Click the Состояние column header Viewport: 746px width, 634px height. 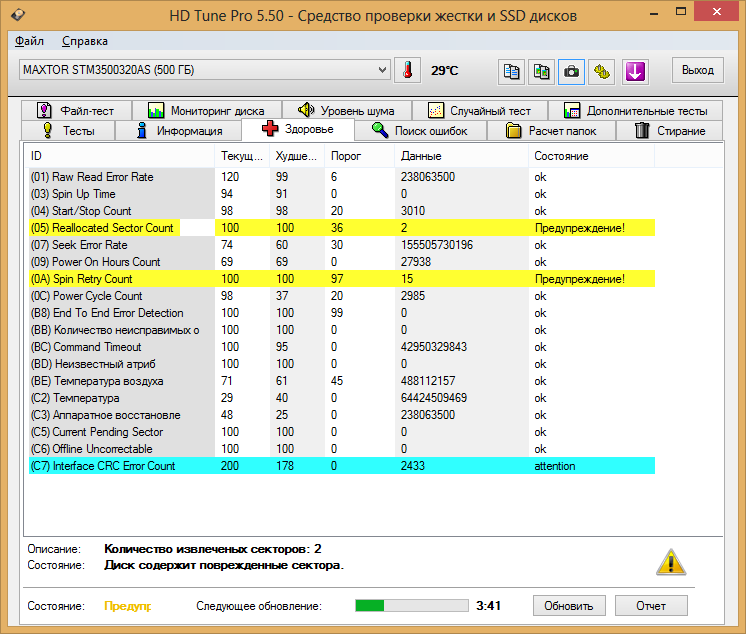(591, 156)
